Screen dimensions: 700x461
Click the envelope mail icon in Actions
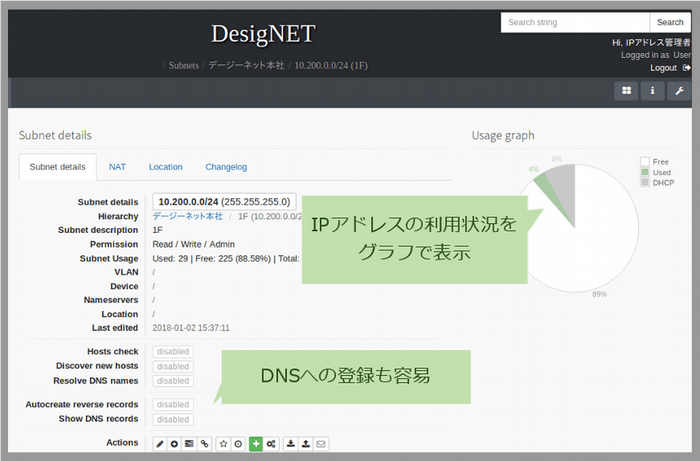(321, 443)
